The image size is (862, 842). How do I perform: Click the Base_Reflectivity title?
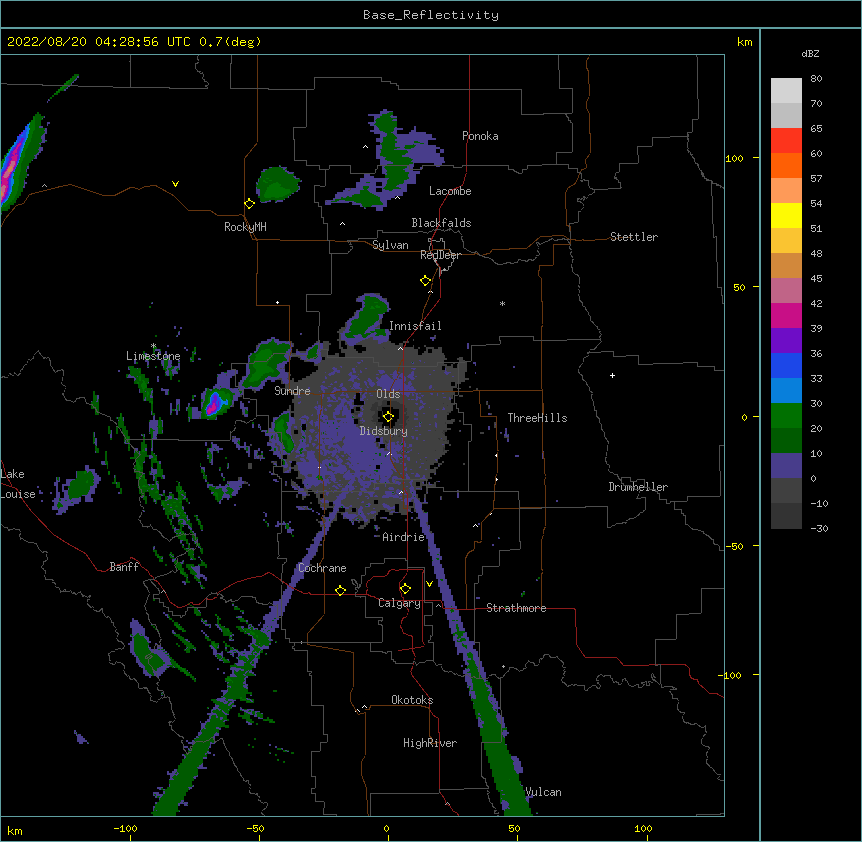tap(431, 15)
